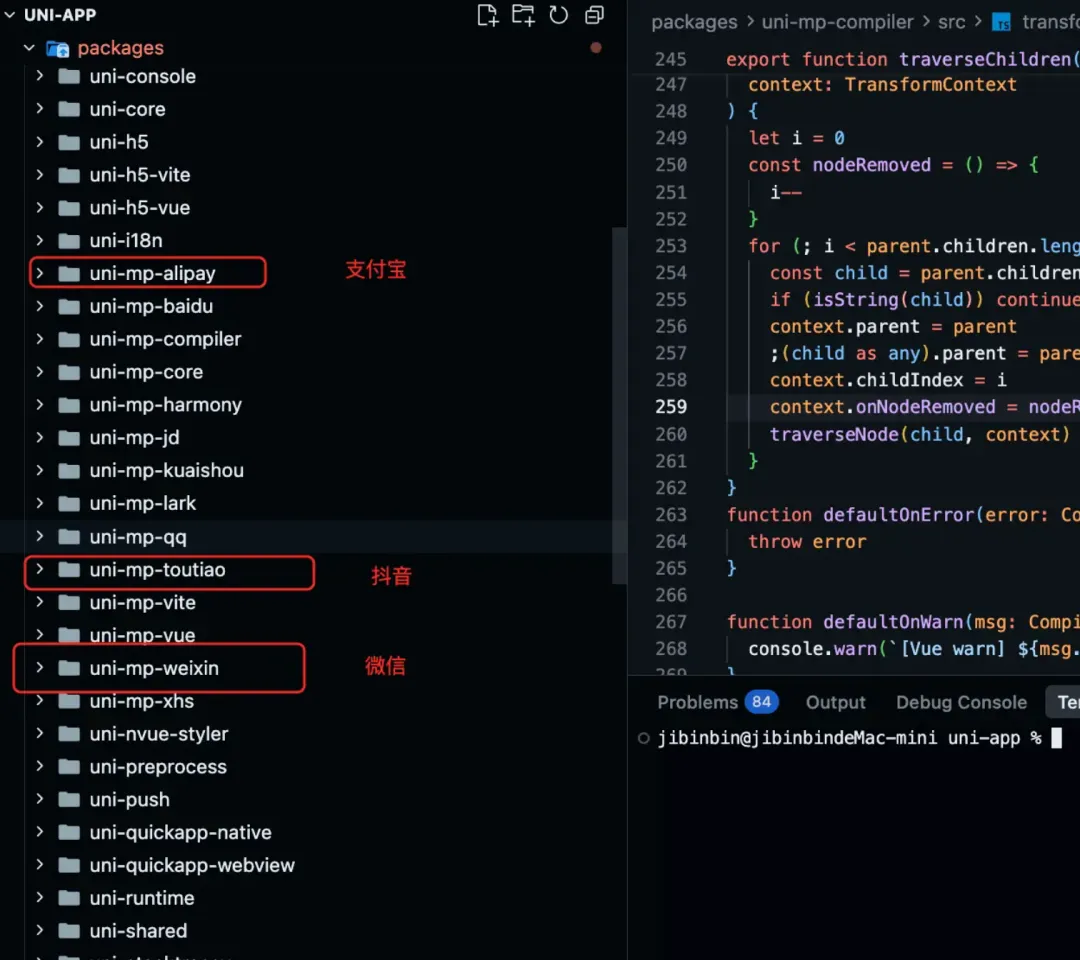
Task: Click the uni-mp-qq folder icon
Action: 69,536
